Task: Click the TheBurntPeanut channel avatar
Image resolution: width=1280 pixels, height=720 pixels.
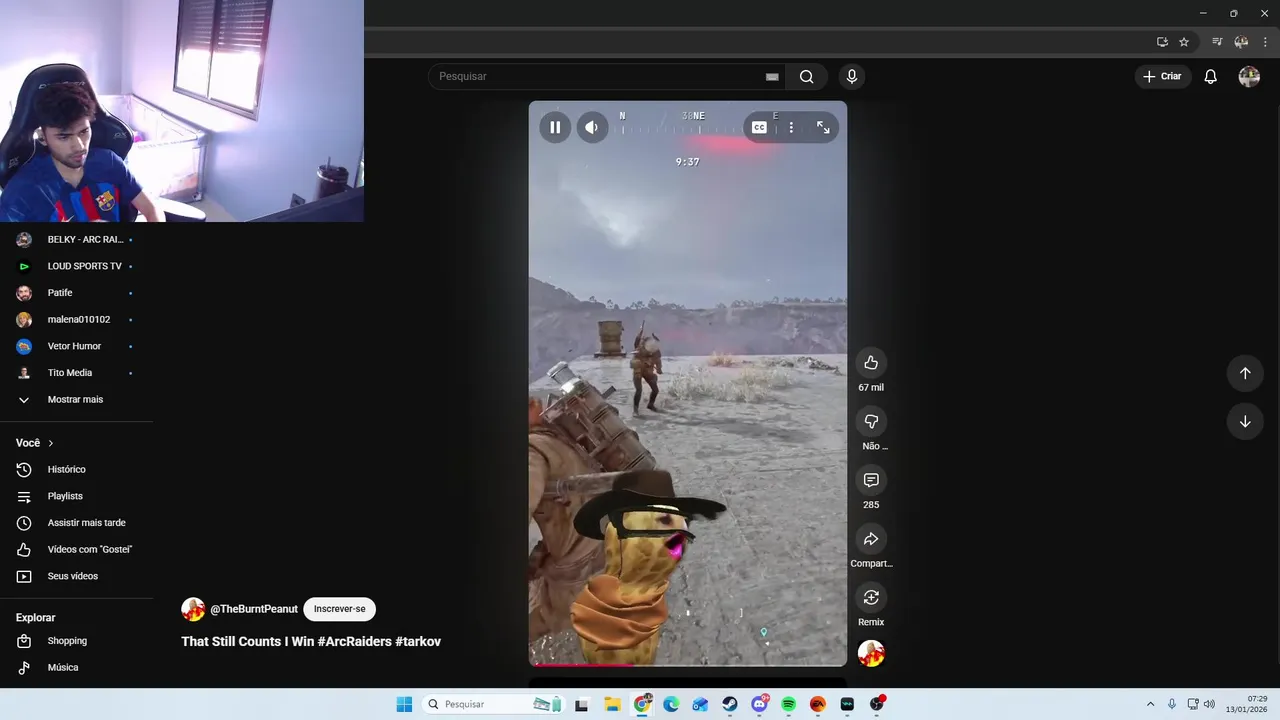Action: (193, 609)
